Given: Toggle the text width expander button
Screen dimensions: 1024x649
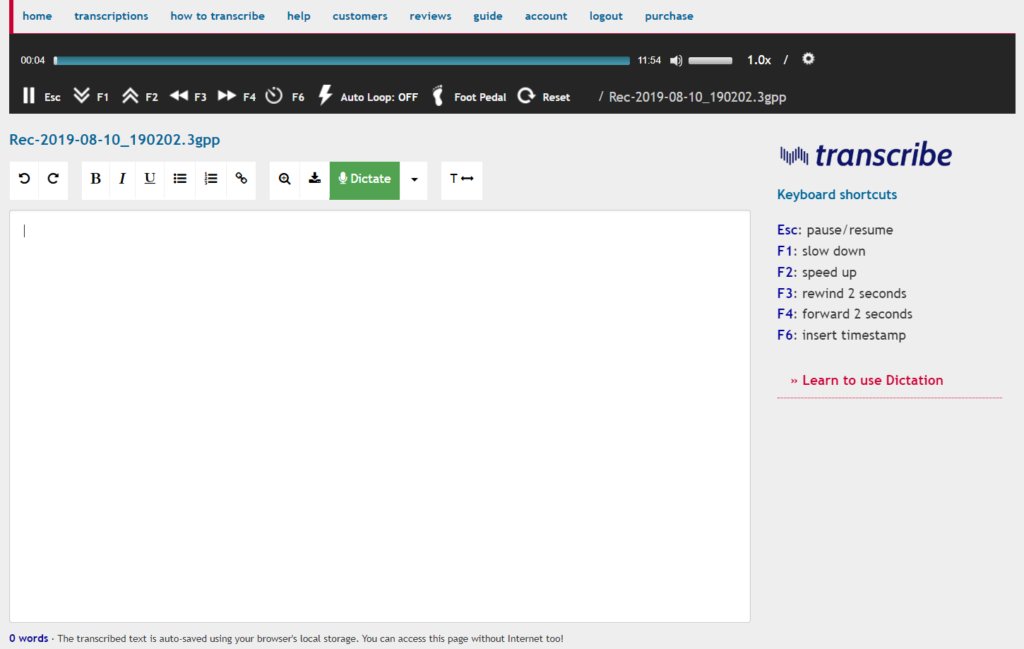Looking at the screenshot, I should click(x=461, y=179).
